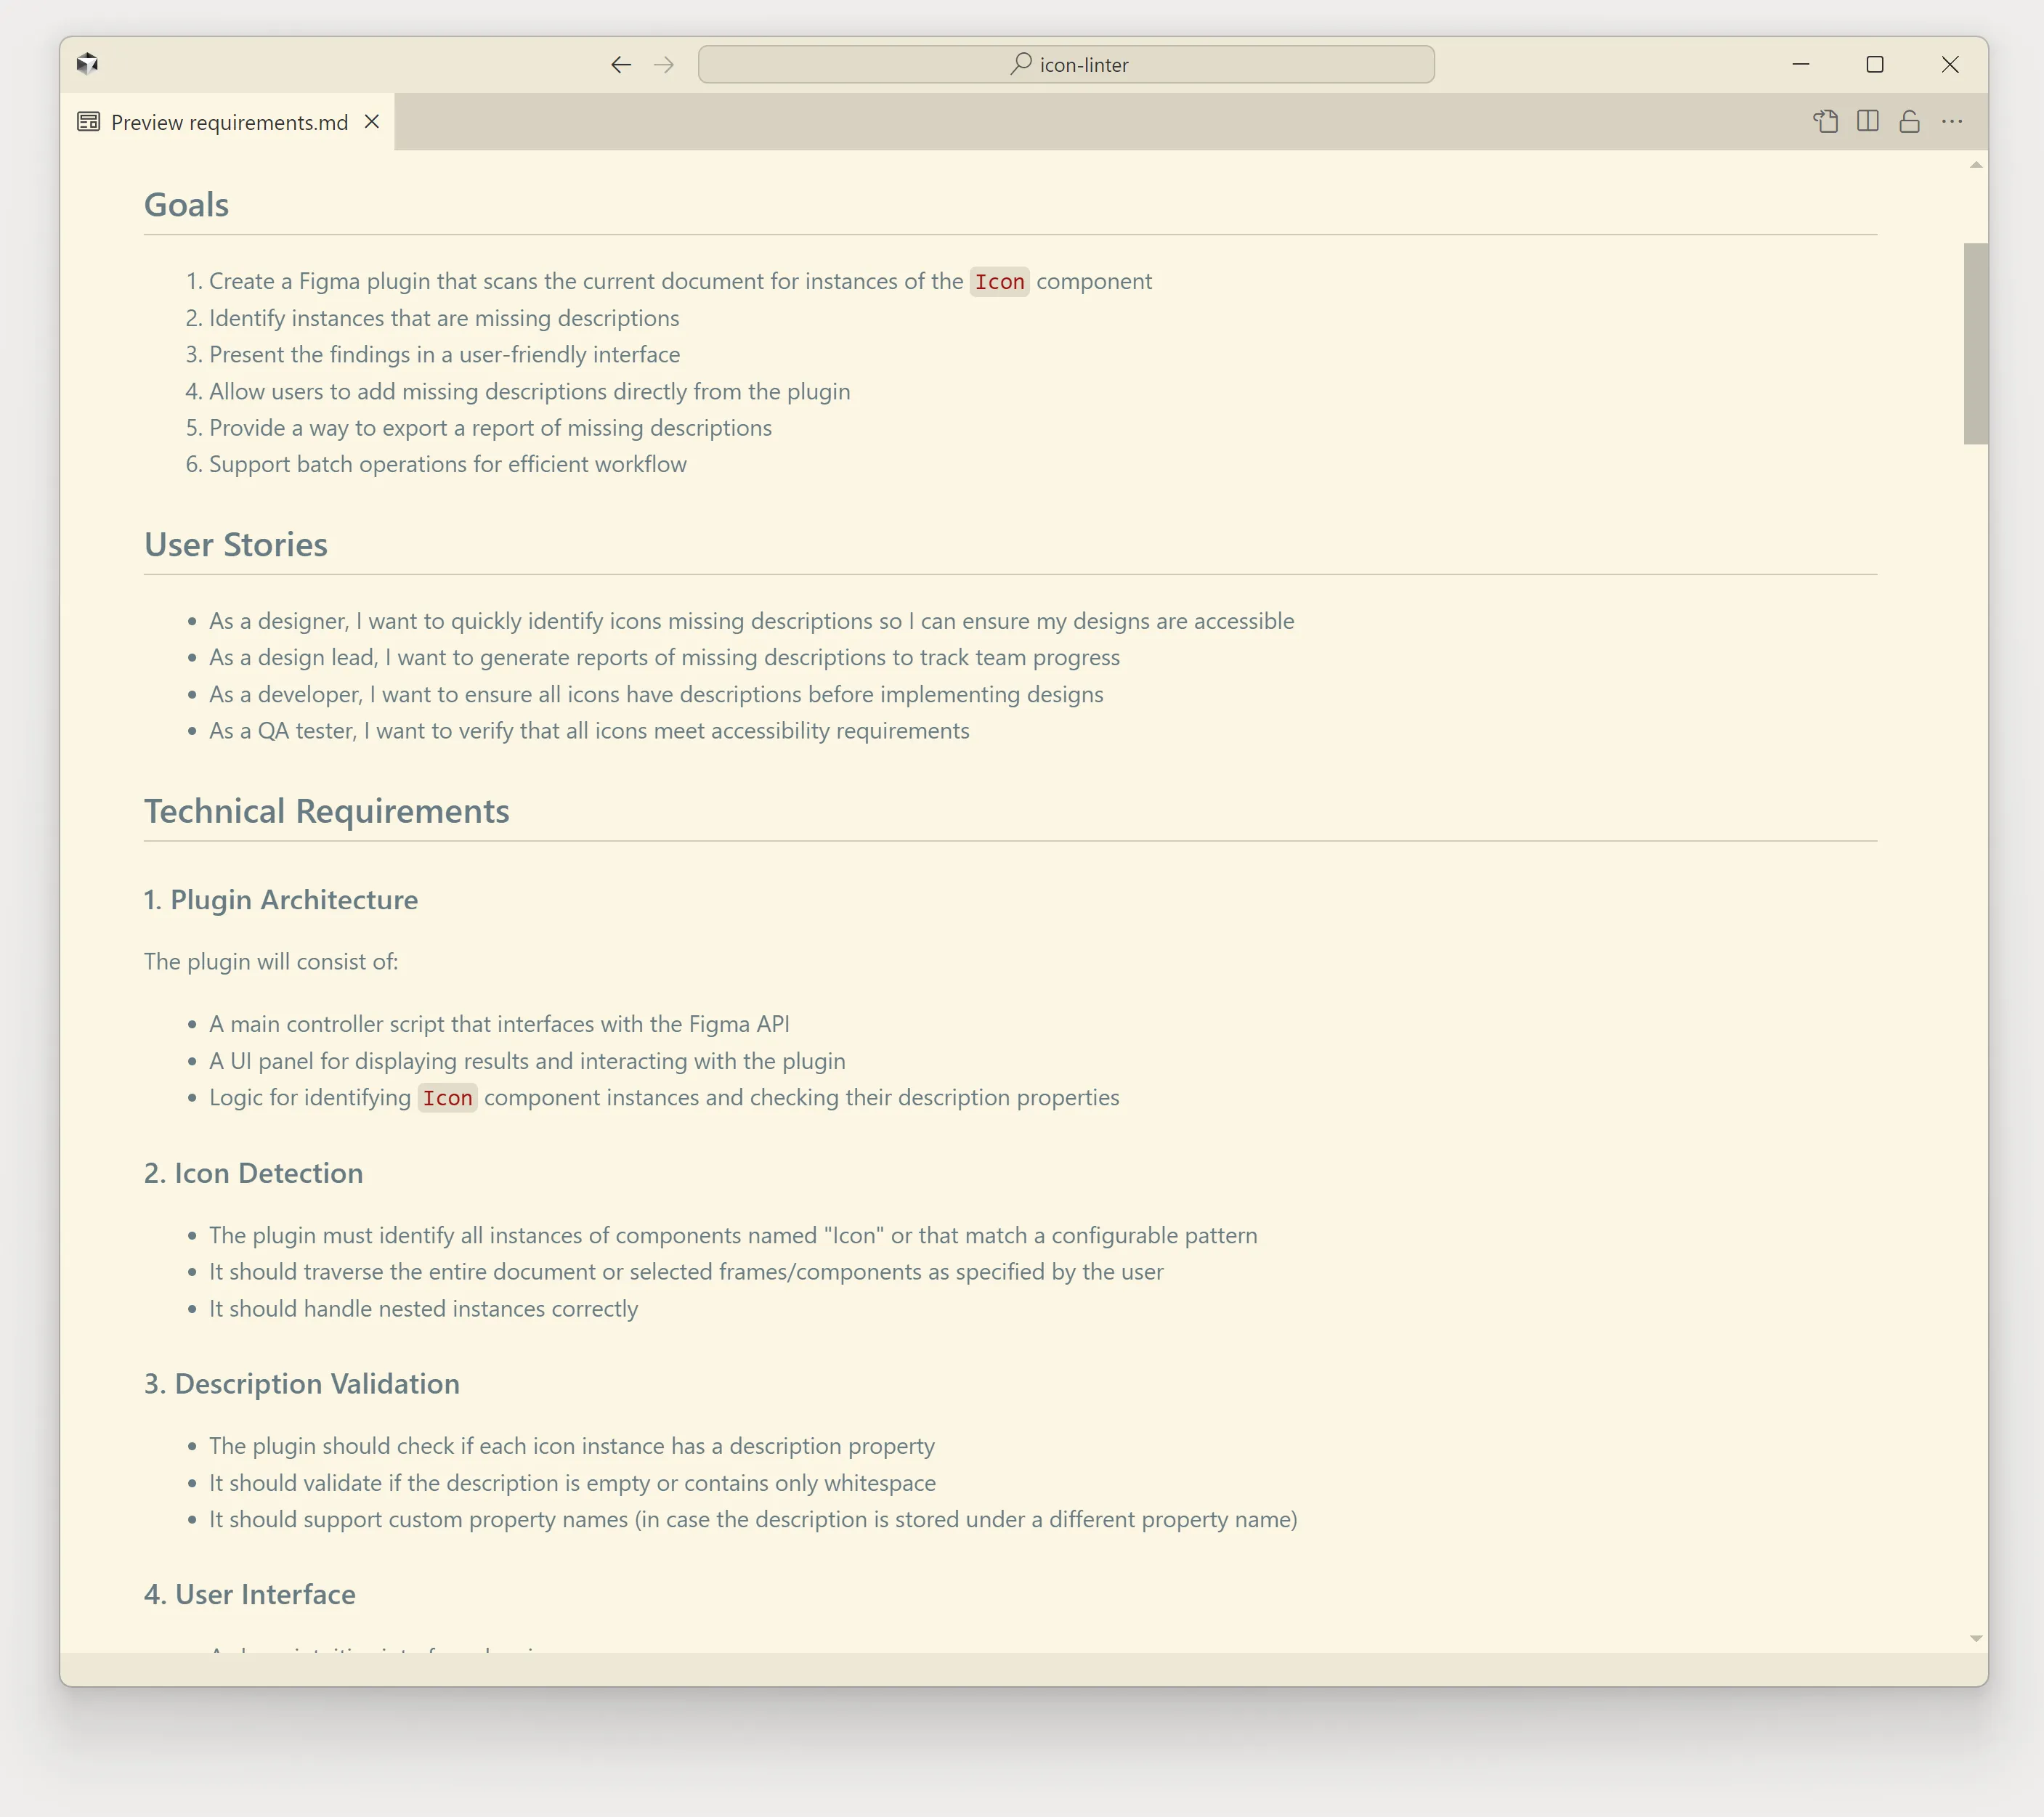Click the '1. Plugin Architecture' subheading
Image resolution: width=2044 pixels, height=1817 pixels.
pos(281,900)
